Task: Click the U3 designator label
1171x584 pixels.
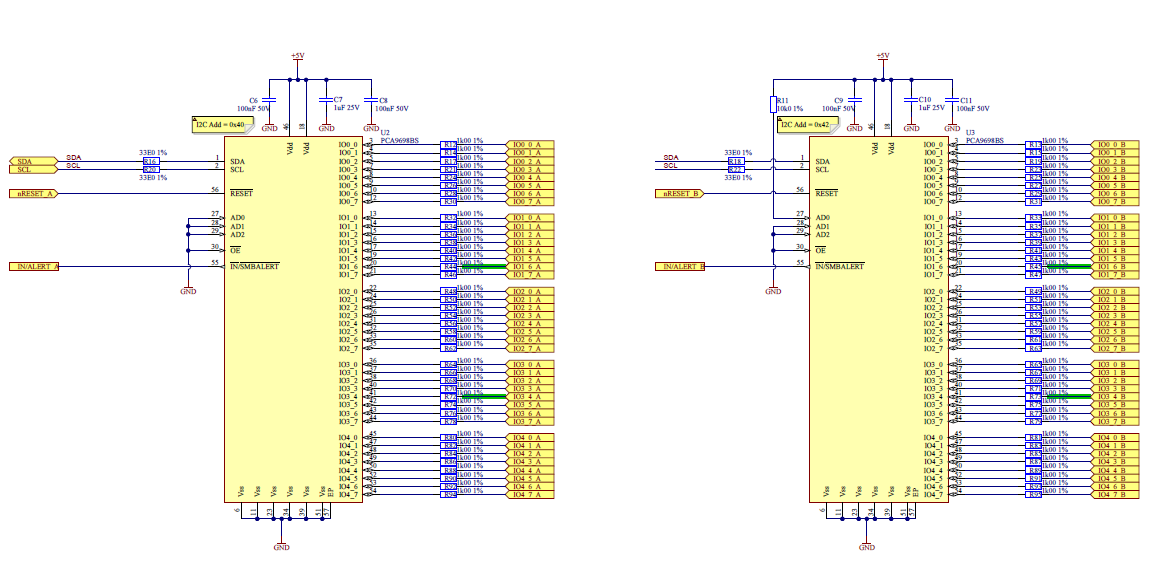Action: (x=970, y=132)
